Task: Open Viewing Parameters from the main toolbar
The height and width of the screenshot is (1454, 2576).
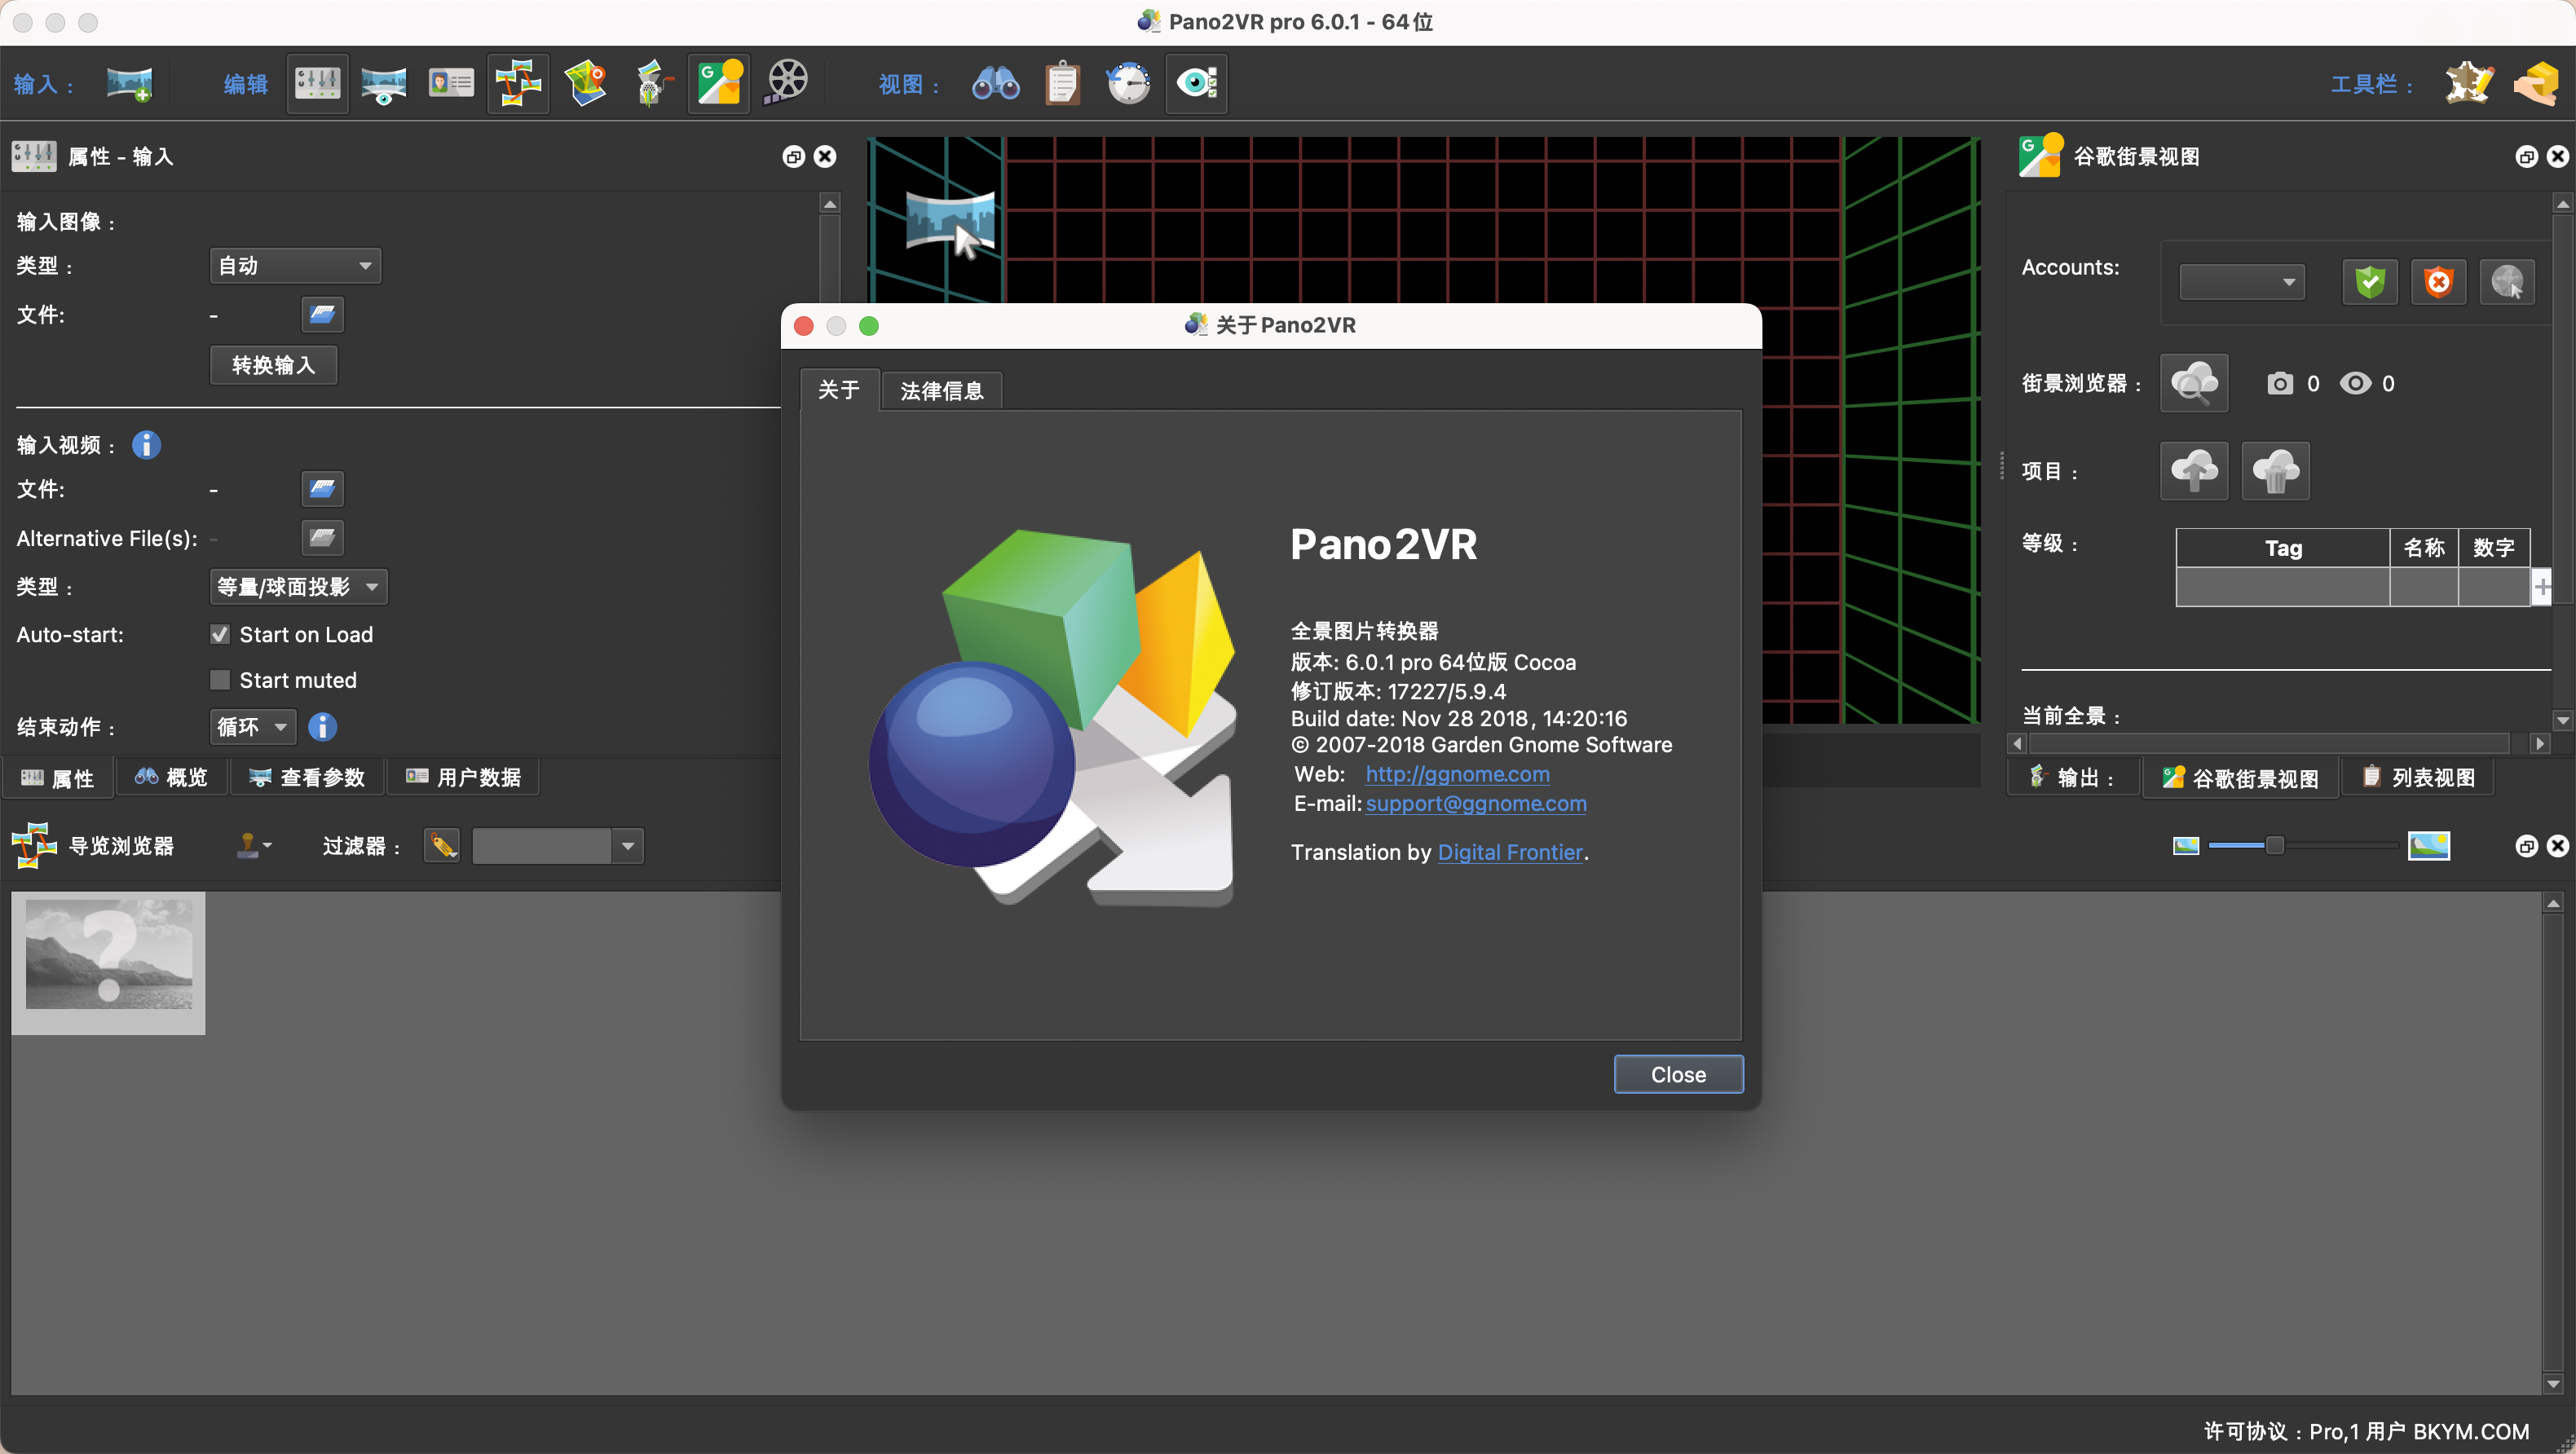Action: (384, 83)
